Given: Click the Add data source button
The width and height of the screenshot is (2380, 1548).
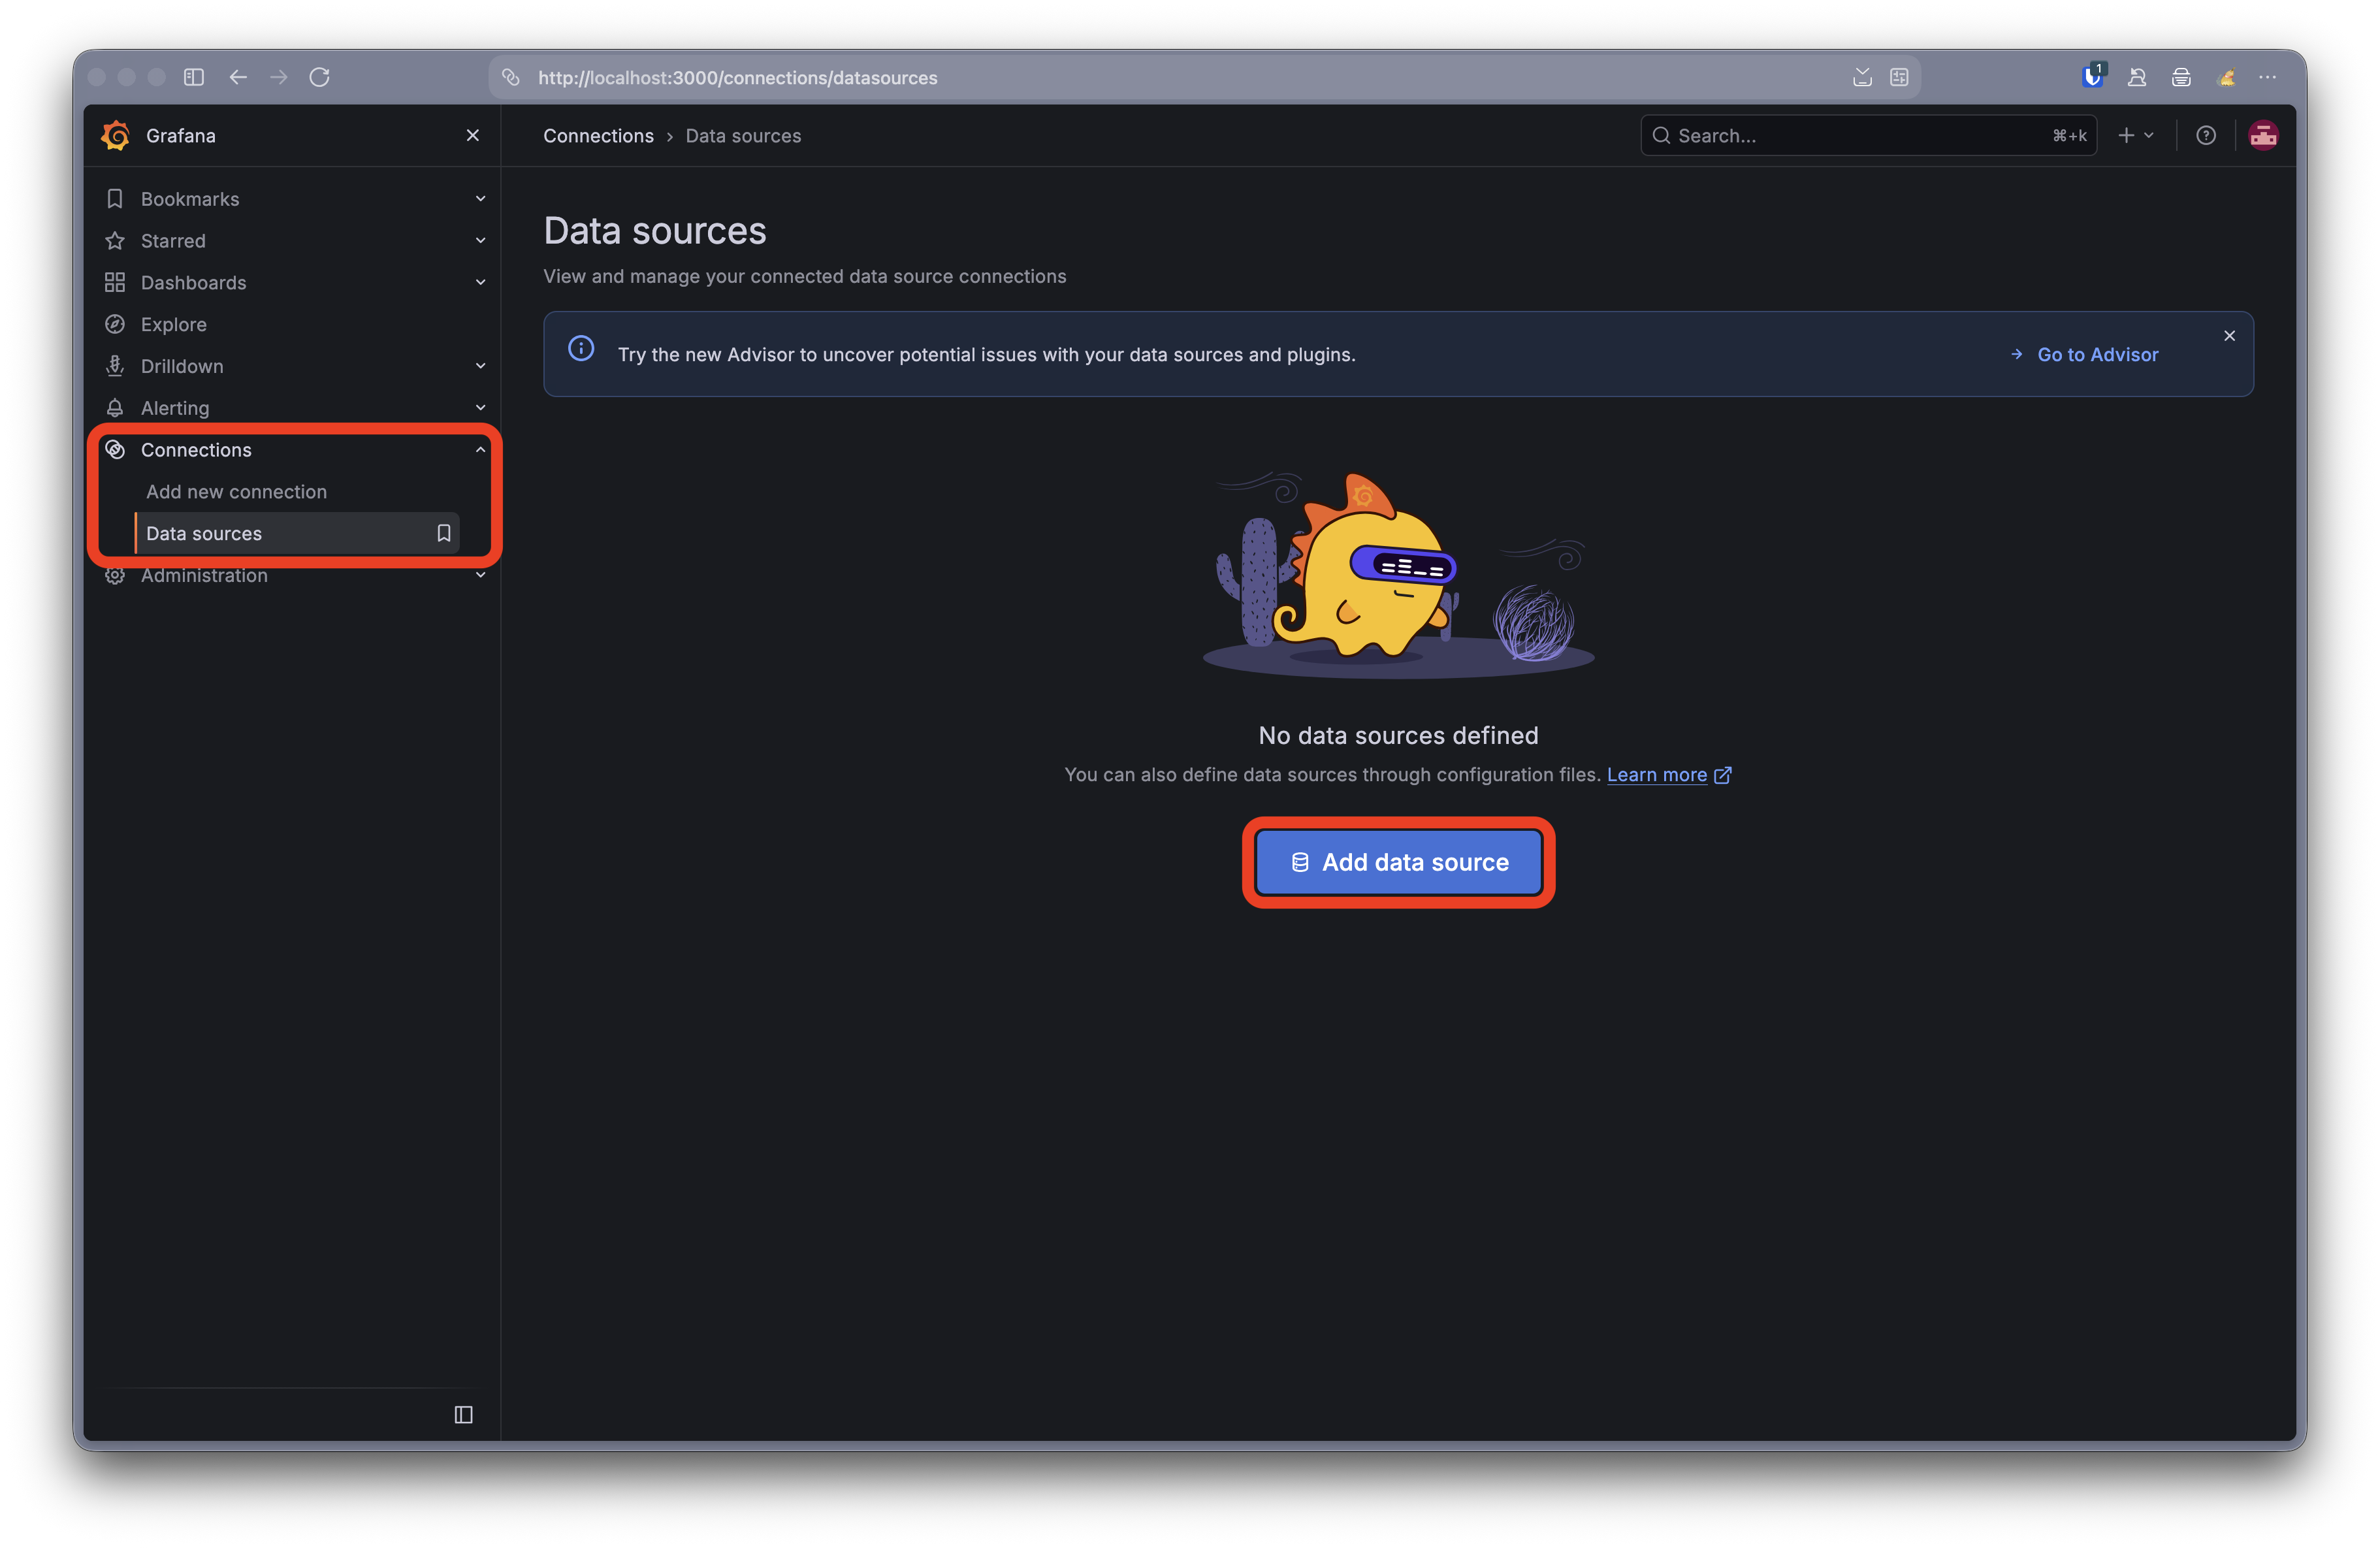Looking at the screenshot, I should point(1399,862).
